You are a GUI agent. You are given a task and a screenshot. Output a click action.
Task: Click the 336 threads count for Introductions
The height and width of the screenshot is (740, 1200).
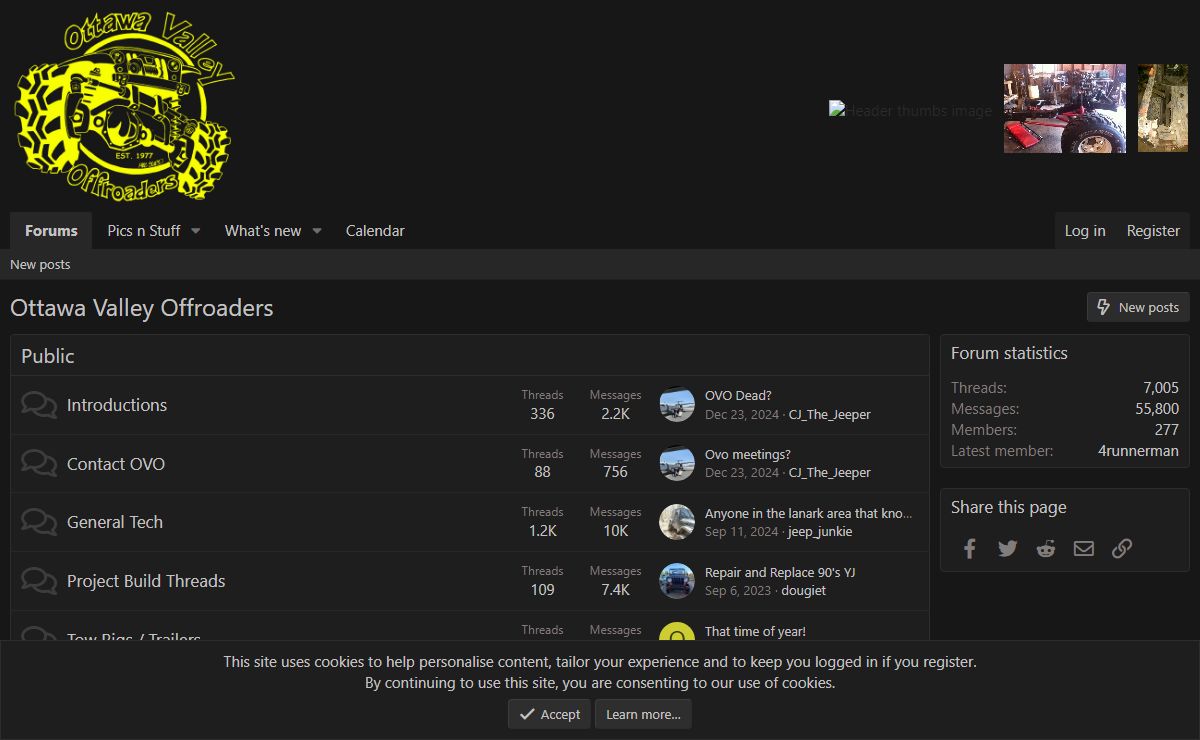[x=542, y=414]
